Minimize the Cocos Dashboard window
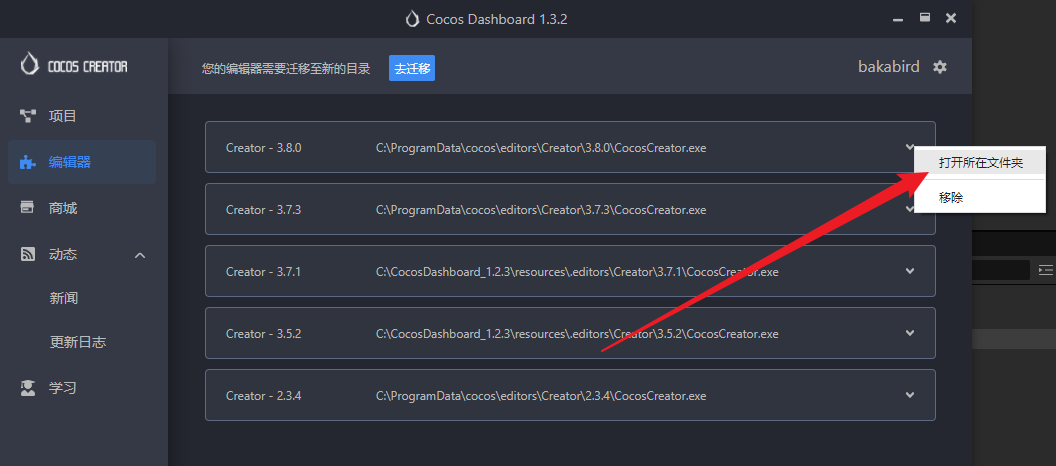This screenshot has width=1056, height=466. click(898, 20)
